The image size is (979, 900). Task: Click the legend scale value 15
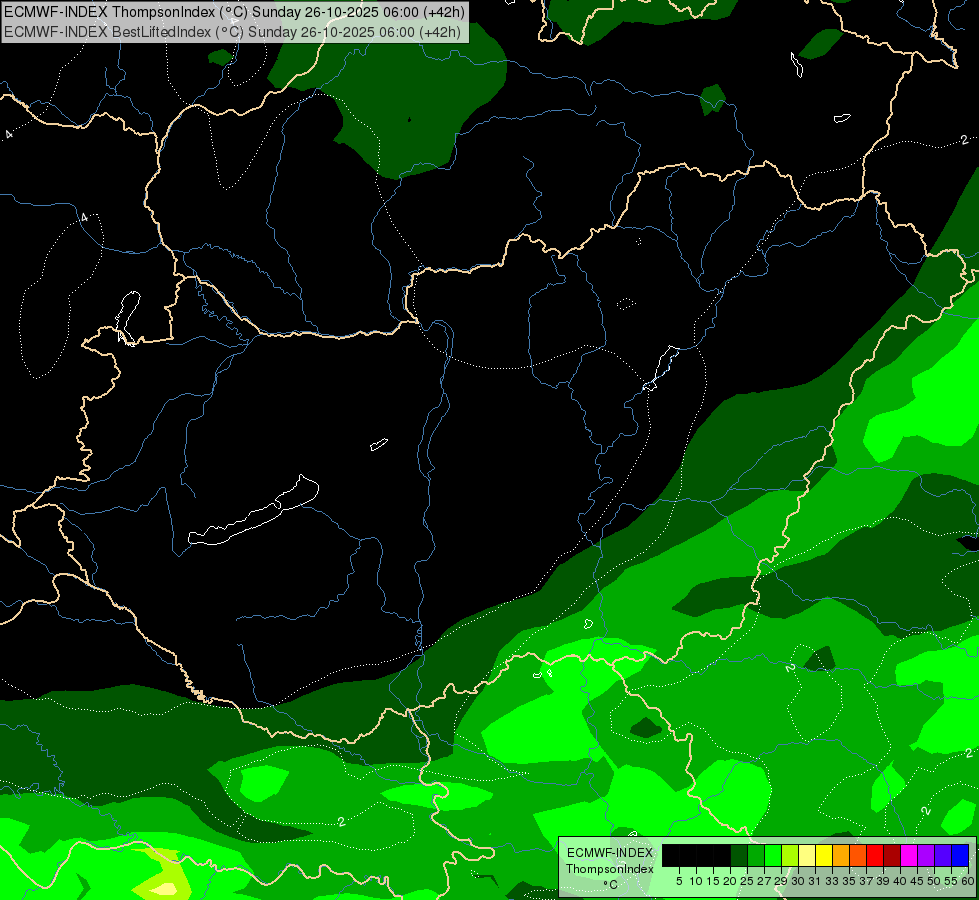(x=714, y=881)
